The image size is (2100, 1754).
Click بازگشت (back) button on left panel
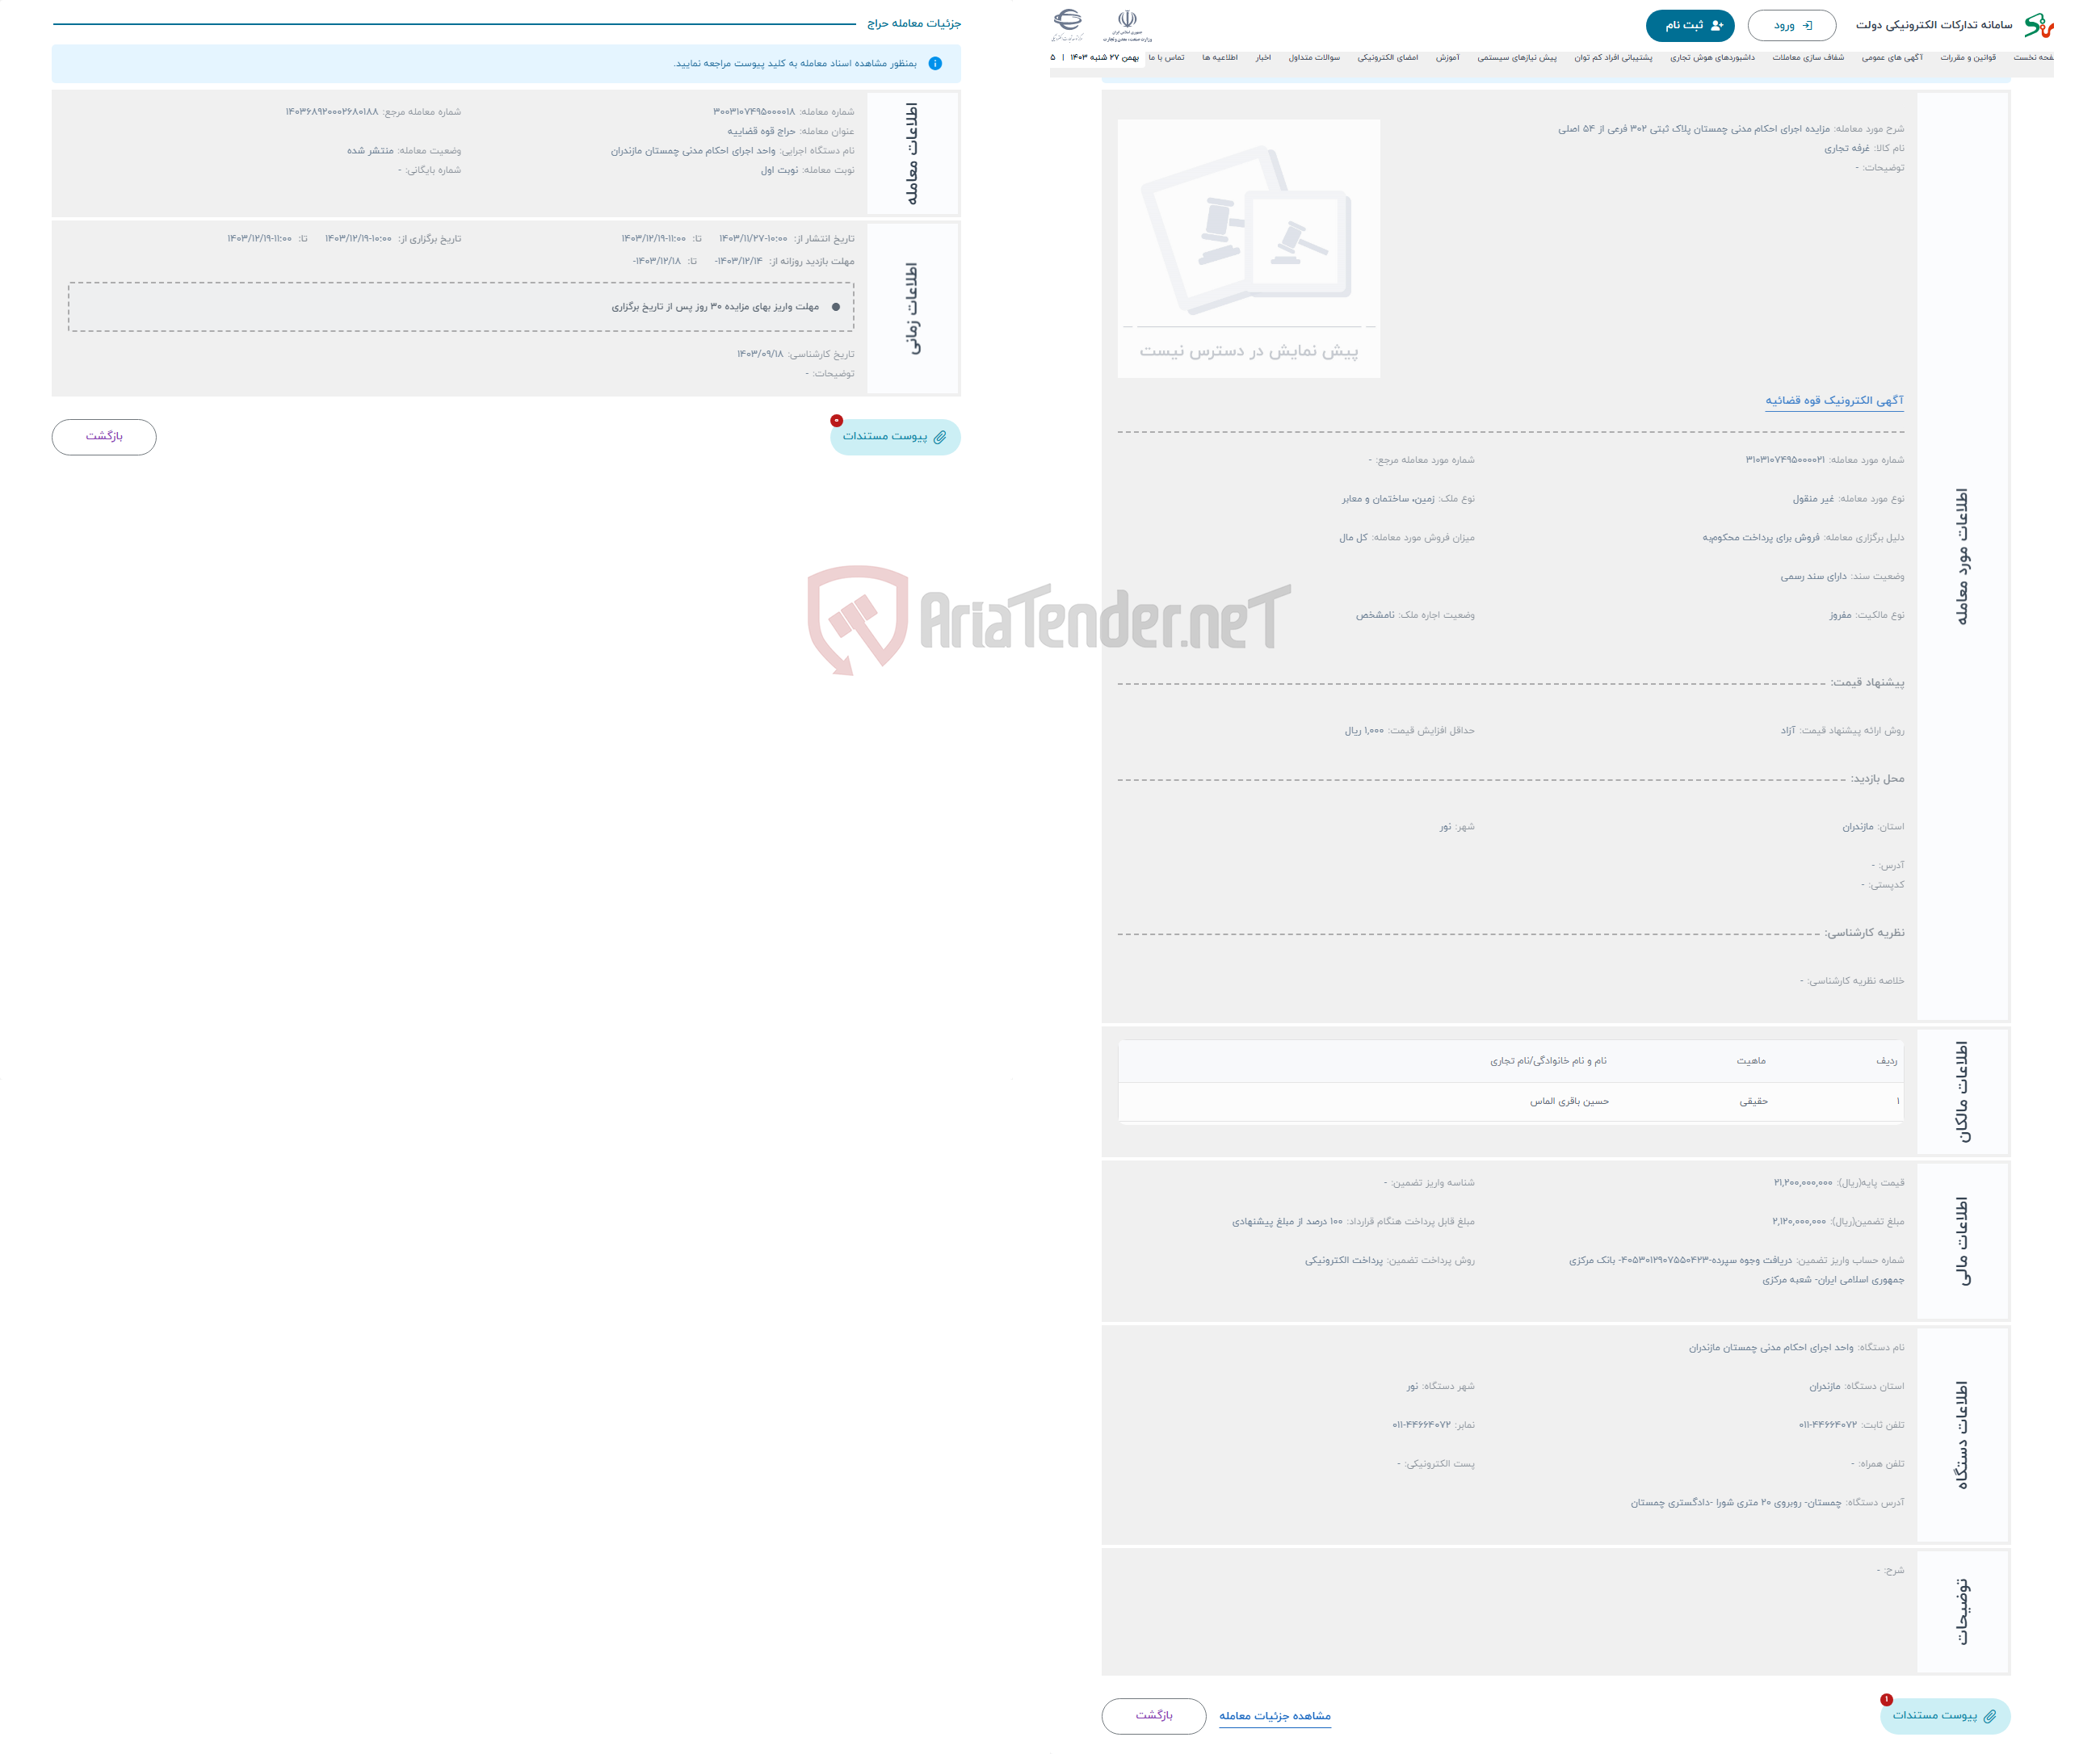[105, 438]
